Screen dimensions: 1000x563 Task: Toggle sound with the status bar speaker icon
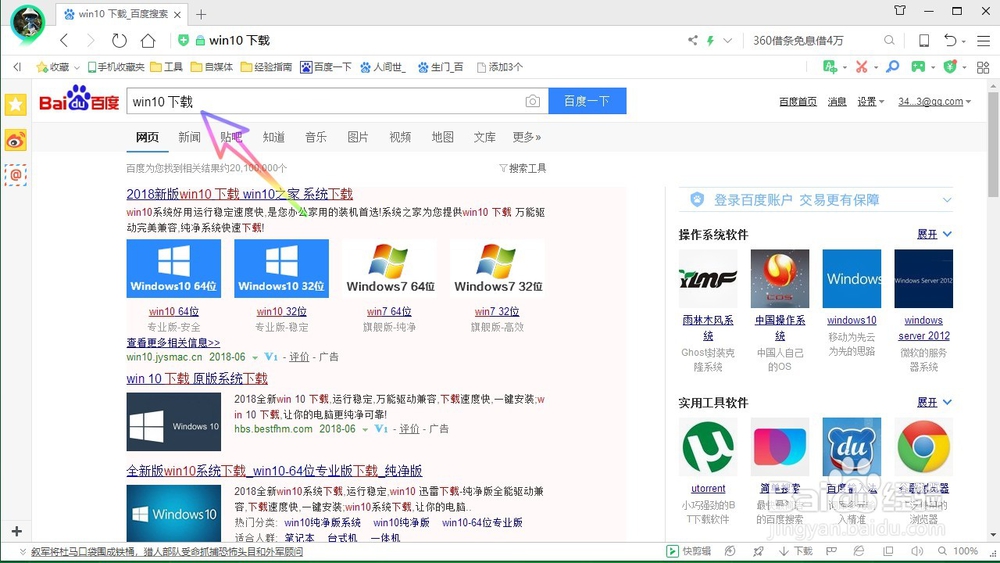point(917,551)
